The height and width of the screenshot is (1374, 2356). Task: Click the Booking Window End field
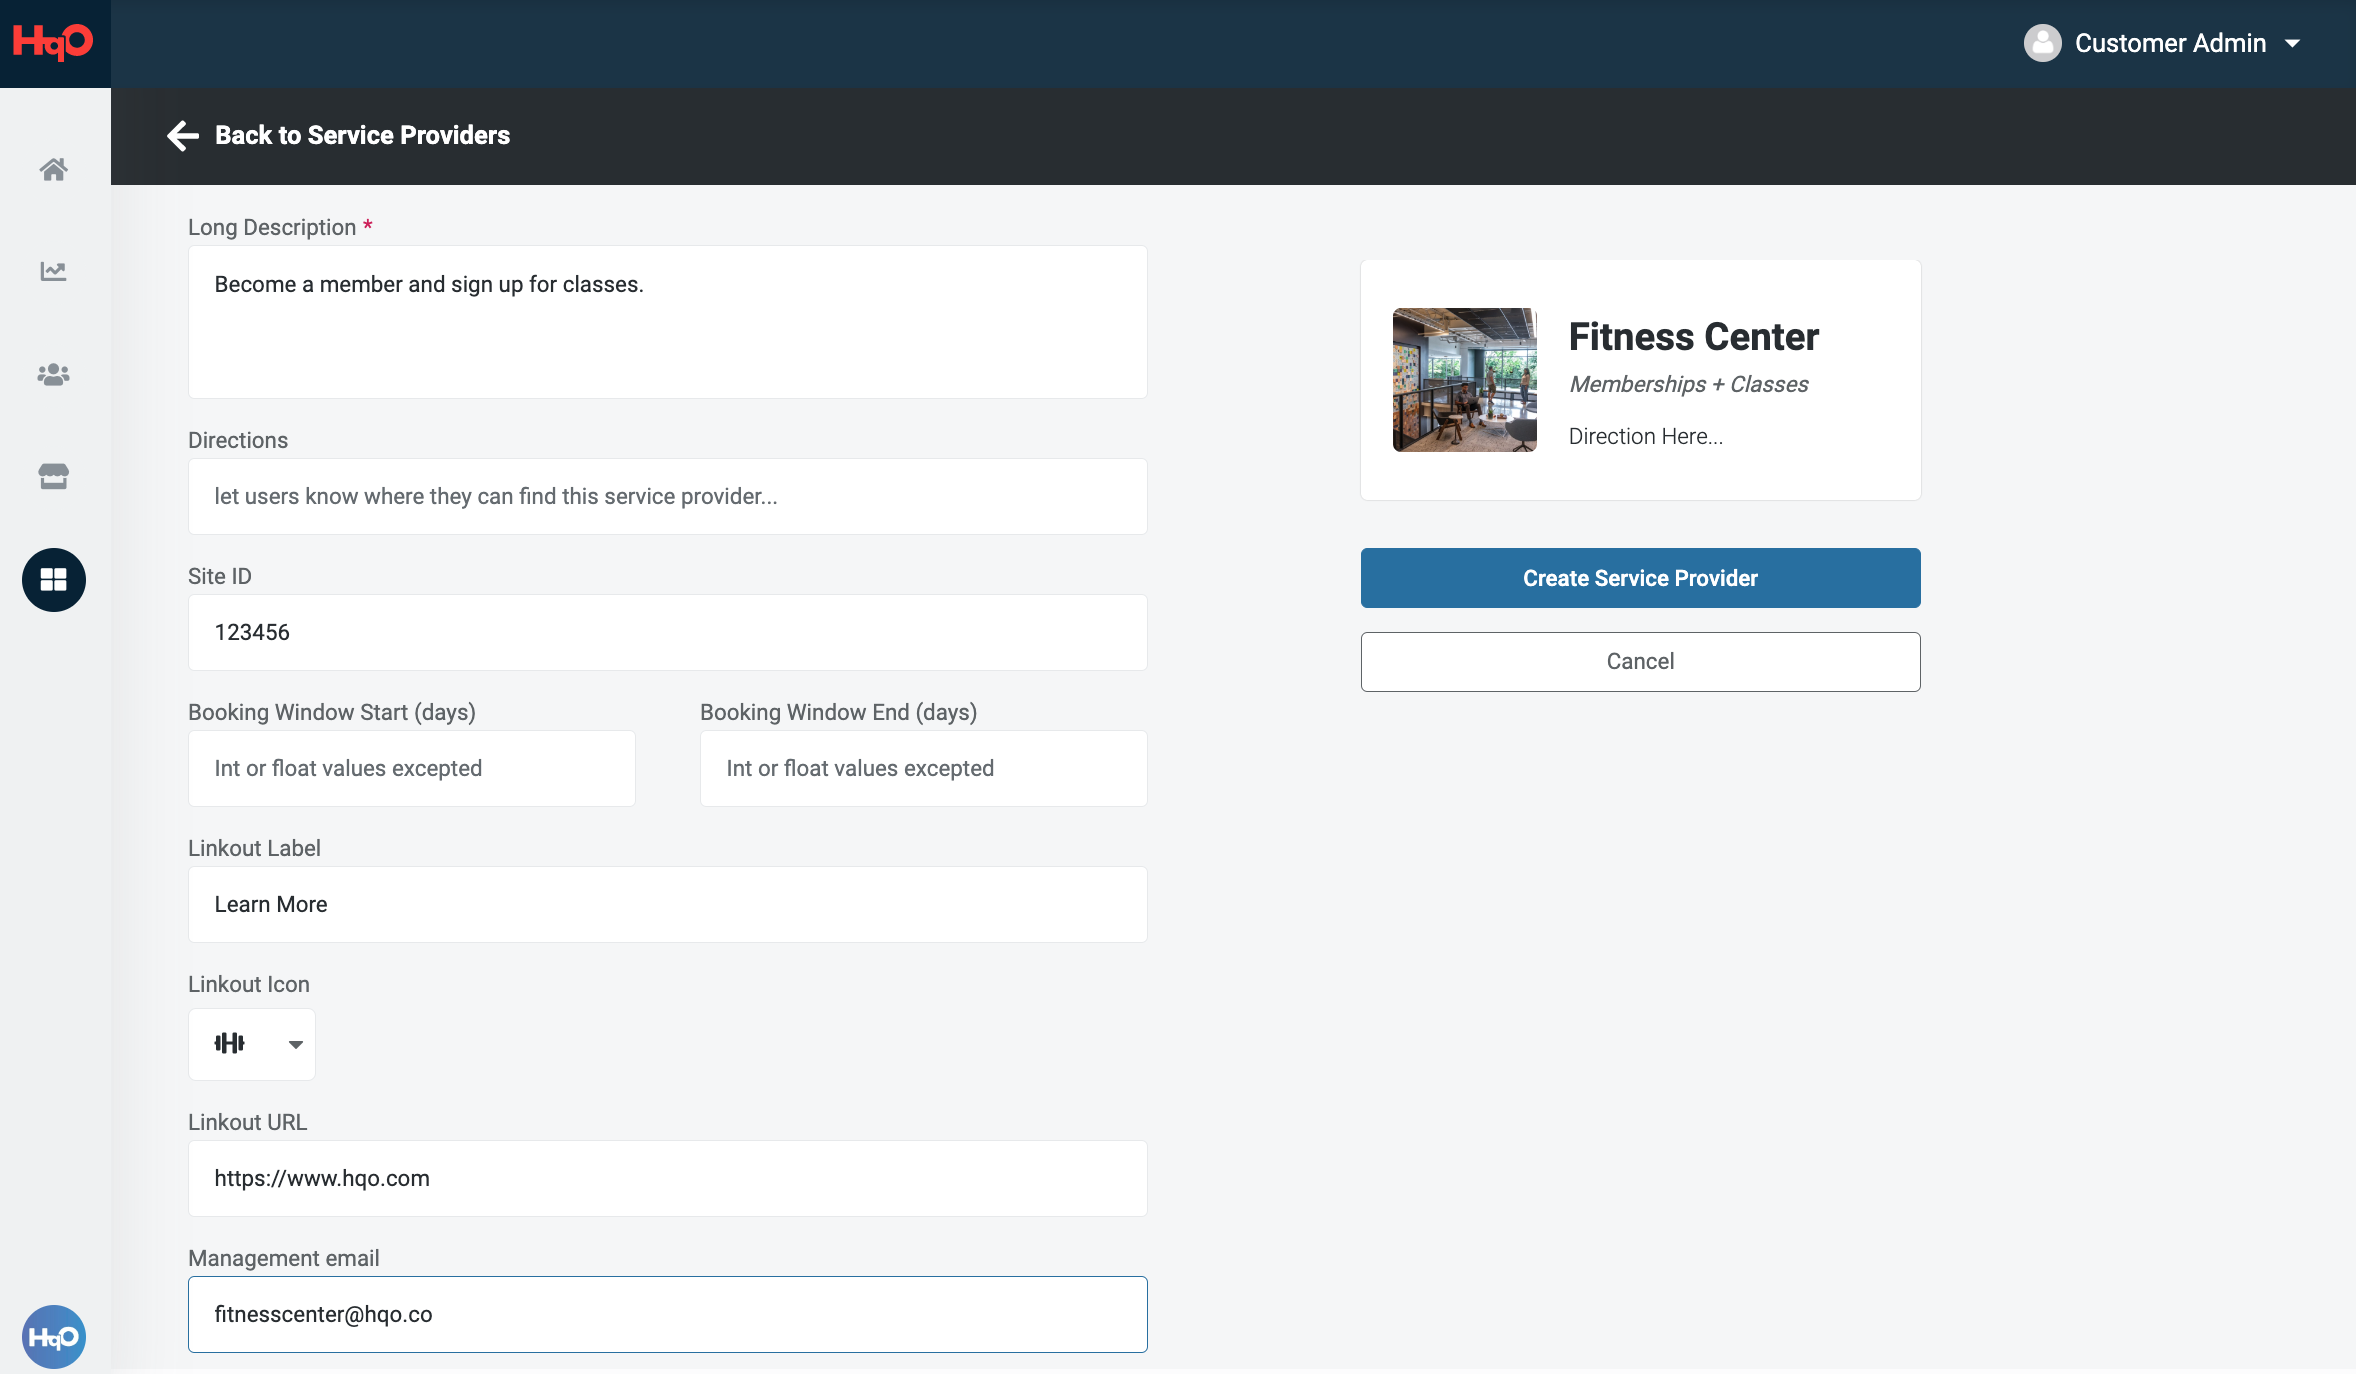point(923,768)
